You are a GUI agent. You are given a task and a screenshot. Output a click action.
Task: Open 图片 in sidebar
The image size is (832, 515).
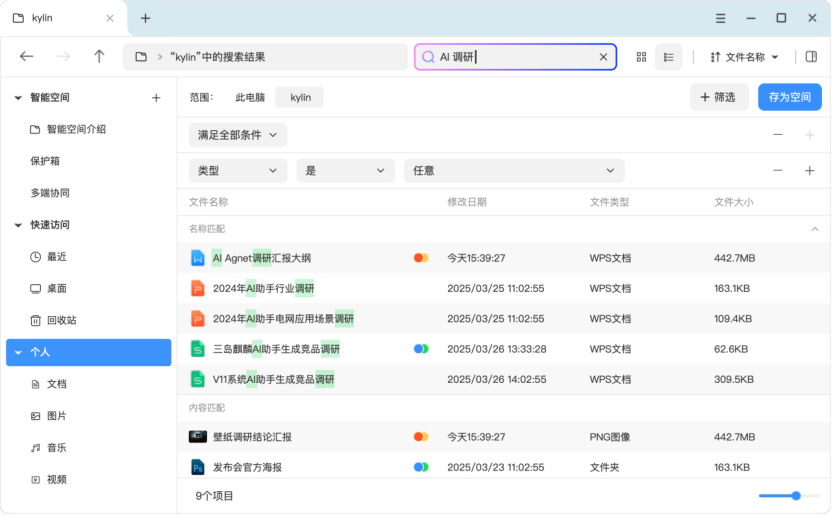click(x=48, y=416)
